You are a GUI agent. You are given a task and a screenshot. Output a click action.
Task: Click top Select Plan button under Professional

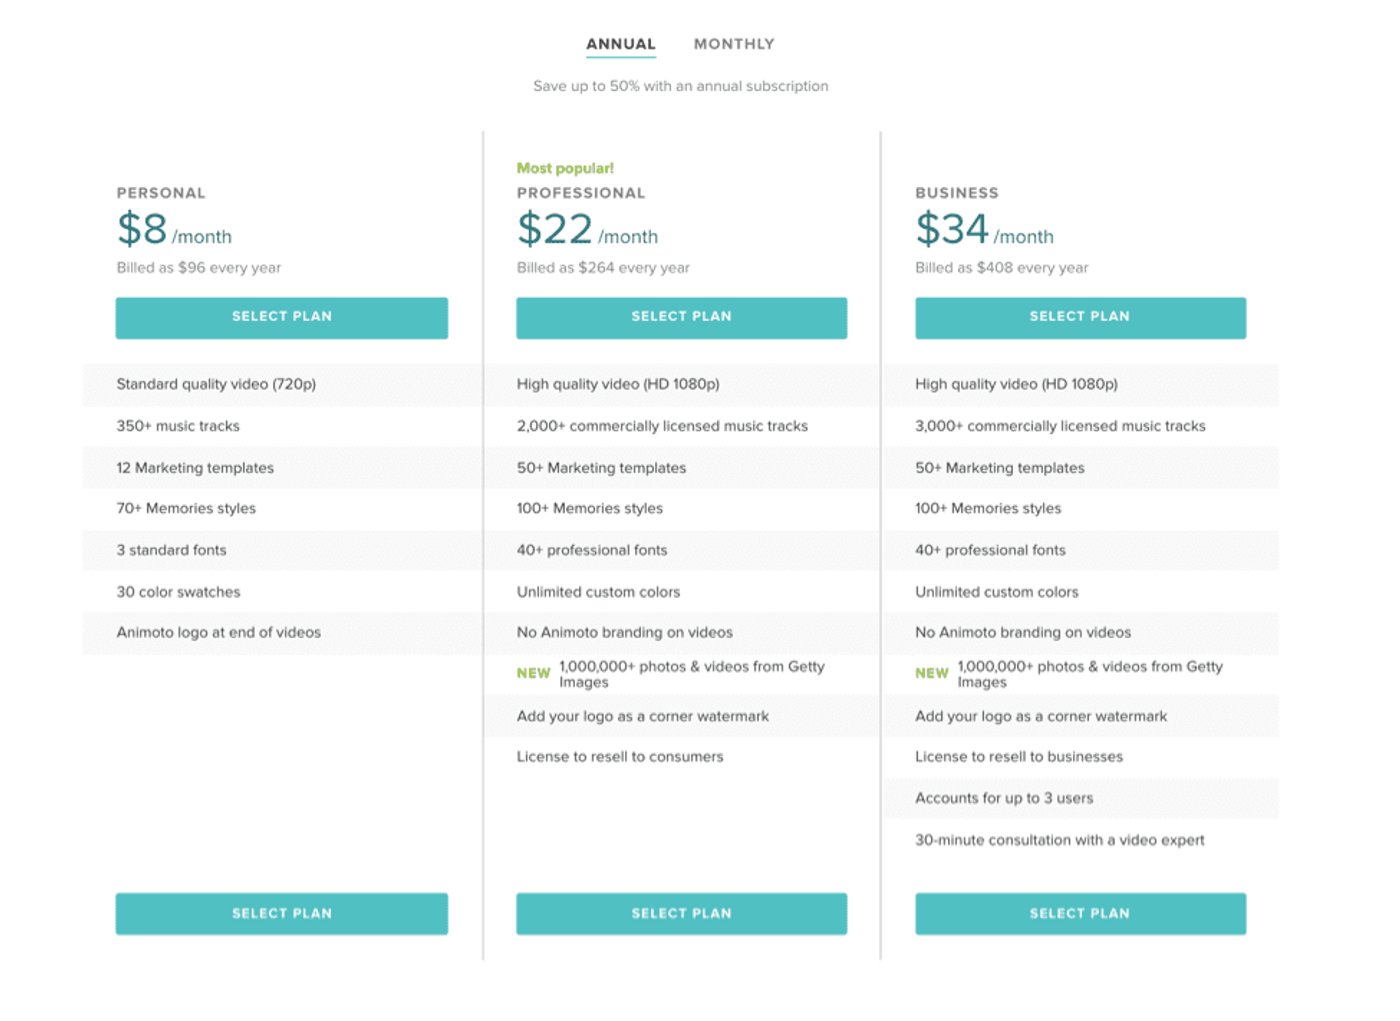681,317
